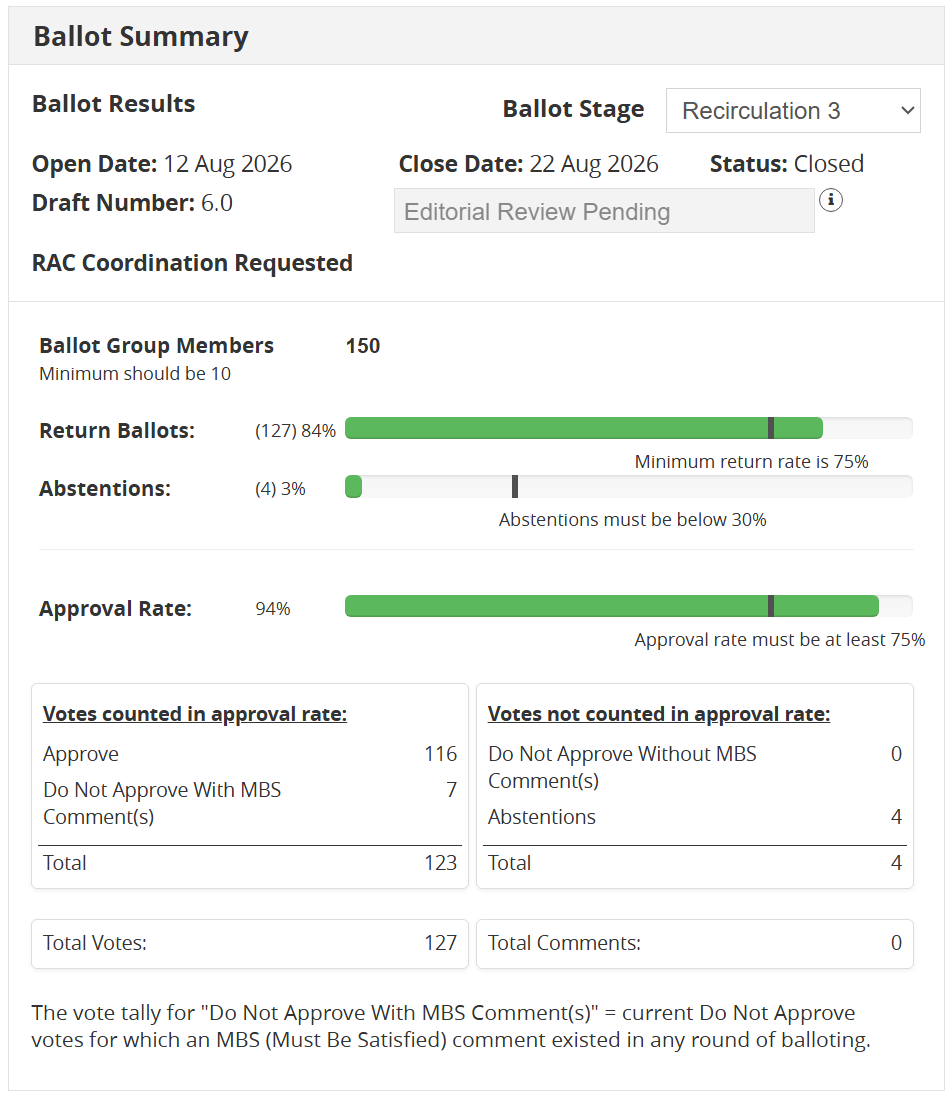Click the Total Votes box
Image resolution: width=951 pixels, height=1095 pixels.
[x=249, y=943]
